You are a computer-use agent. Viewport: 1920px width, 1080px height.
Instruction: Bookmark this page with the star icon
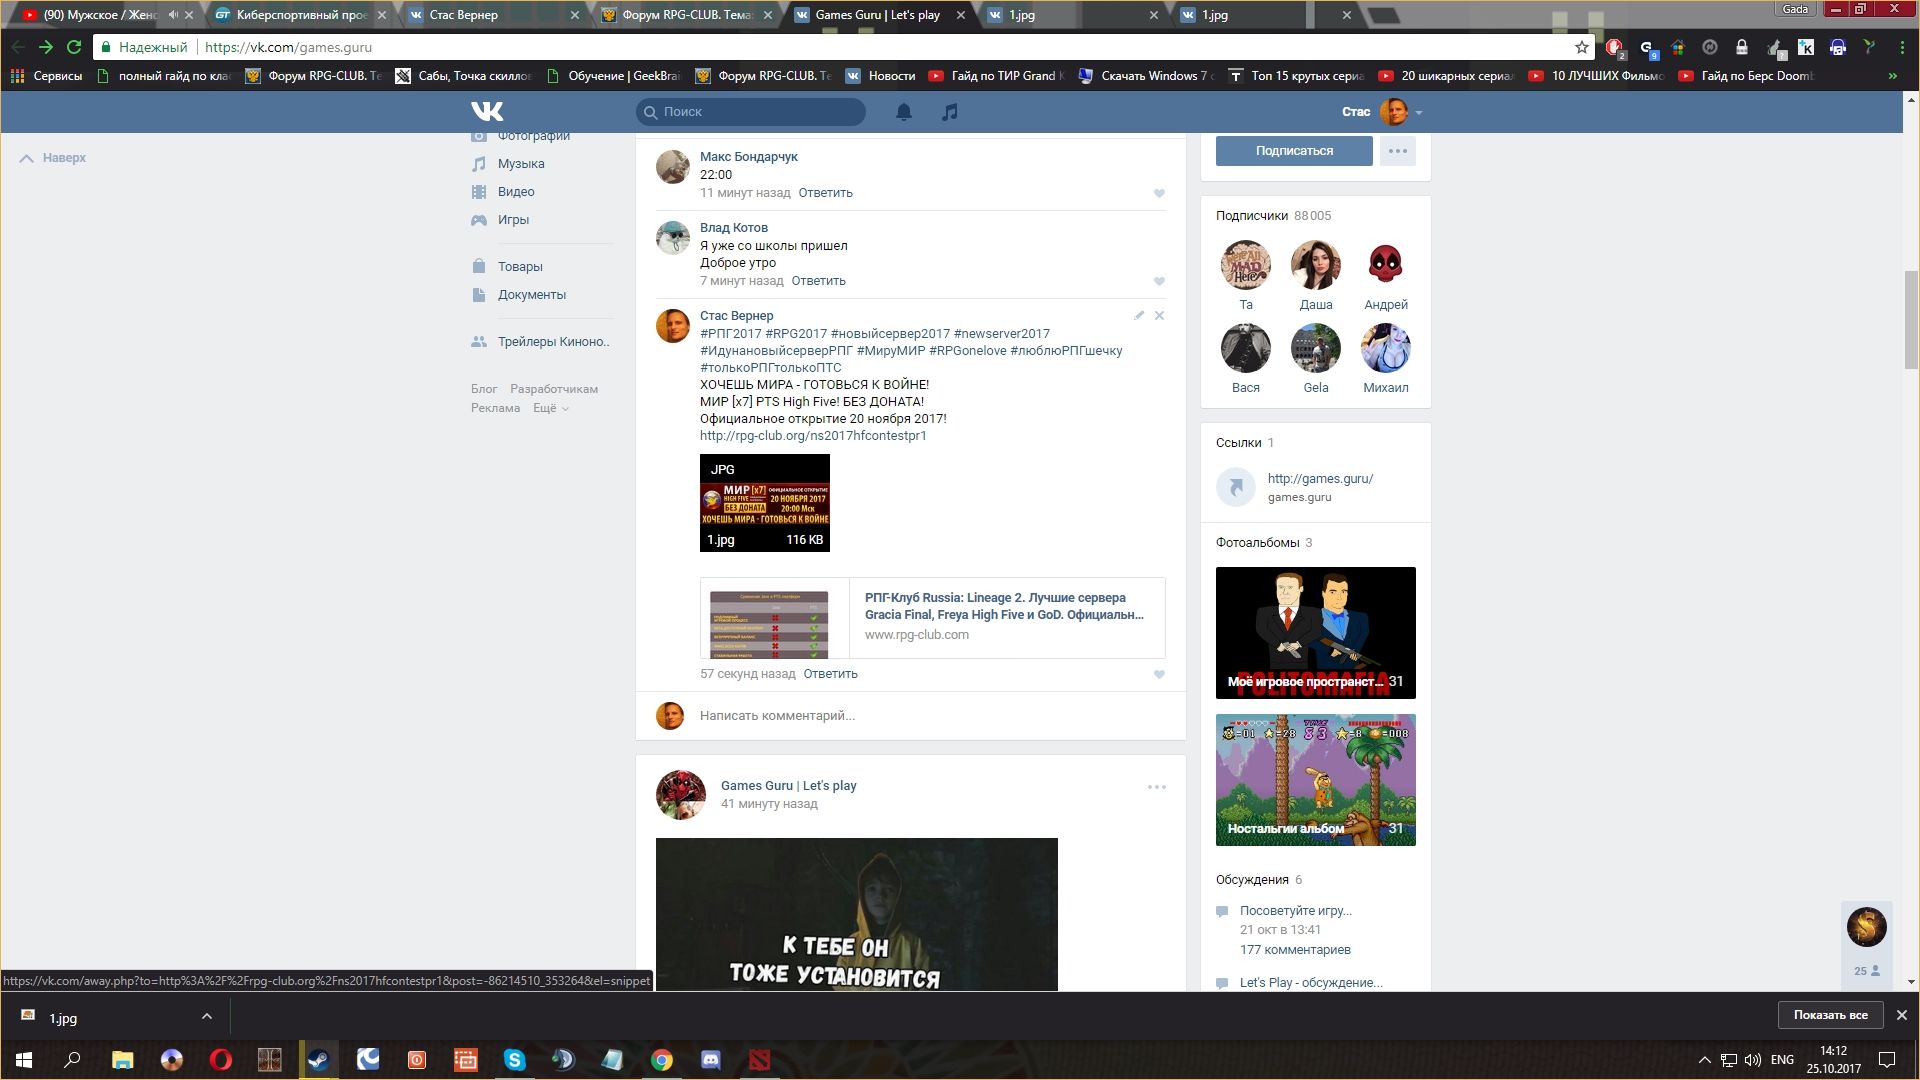click(1581, 47)
